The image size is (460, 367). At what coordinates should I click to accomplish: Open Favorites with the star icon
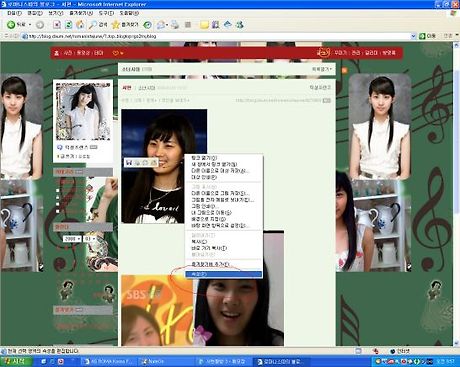coord(125,25)
